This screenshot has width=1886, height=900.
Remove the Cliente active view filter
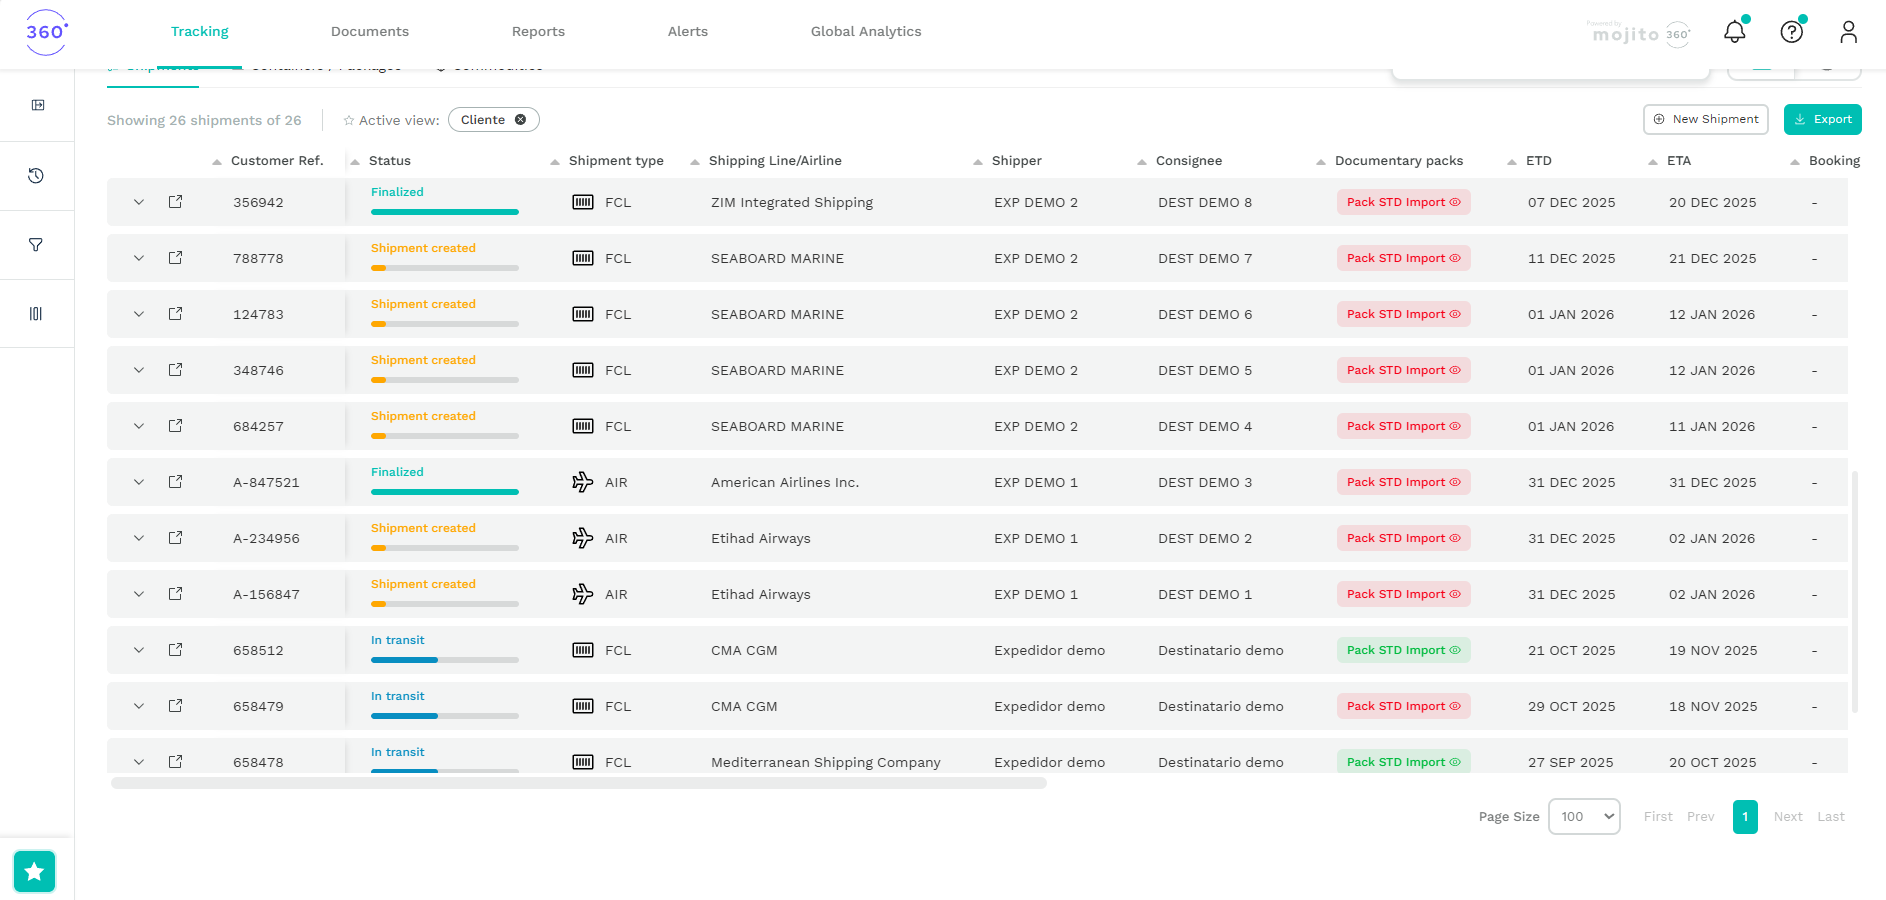tap(520, 120)
